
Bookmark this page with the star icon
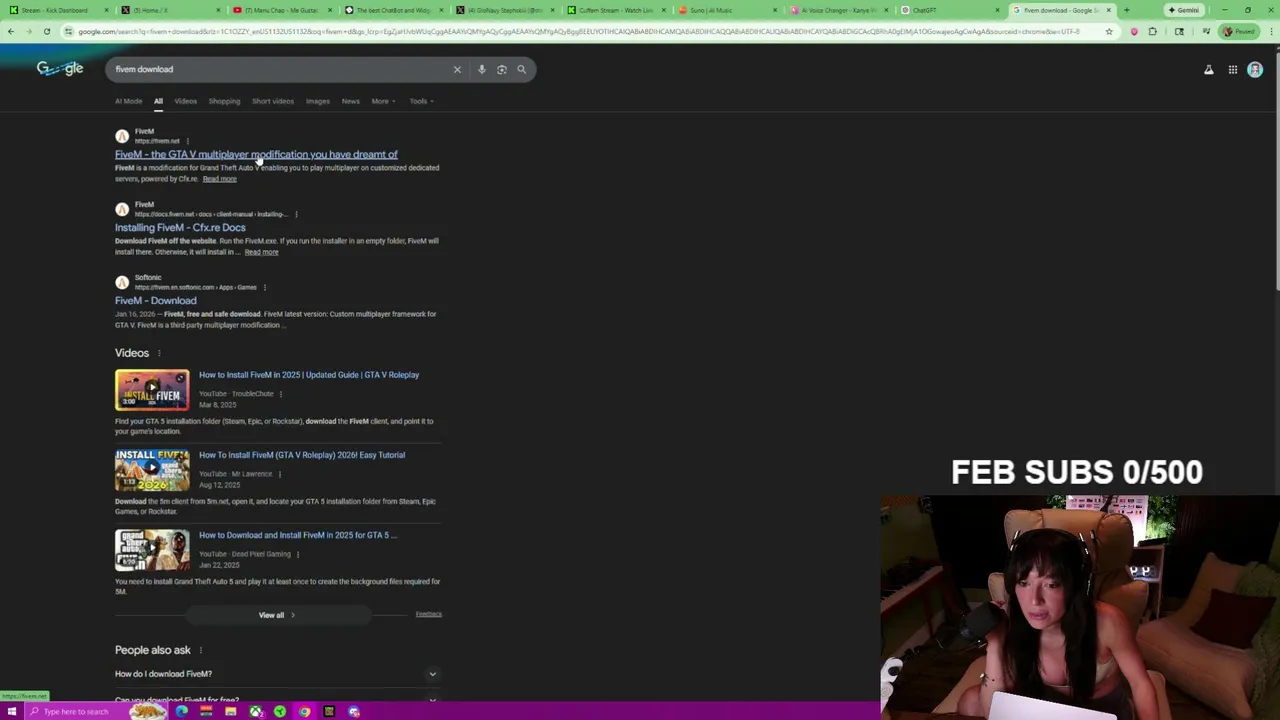pos(1109,31)
